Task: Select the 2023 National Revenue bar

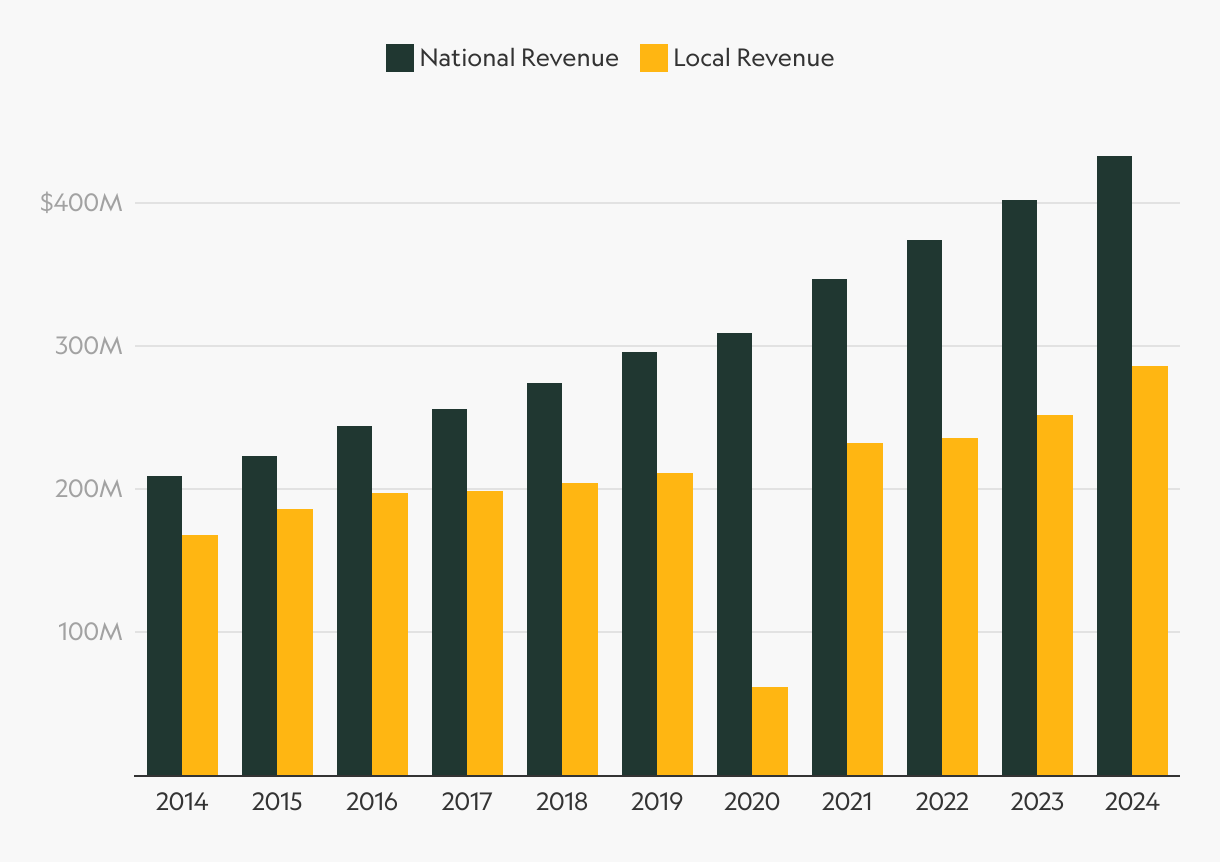Action: [x=1019, y=487]
